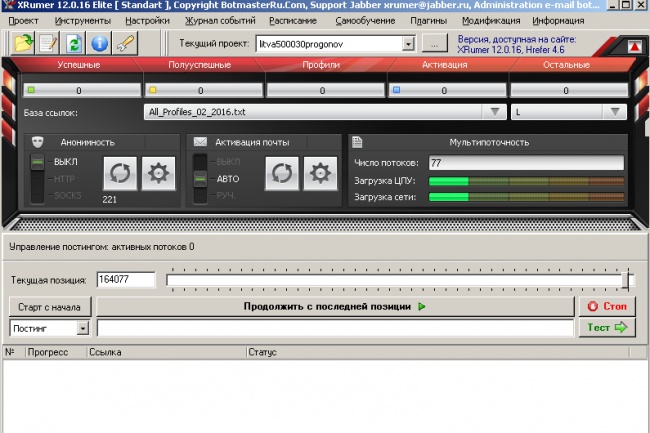Click the position slider thumb
The width and height of the screenshot is (650, 433).
point(626,281)
